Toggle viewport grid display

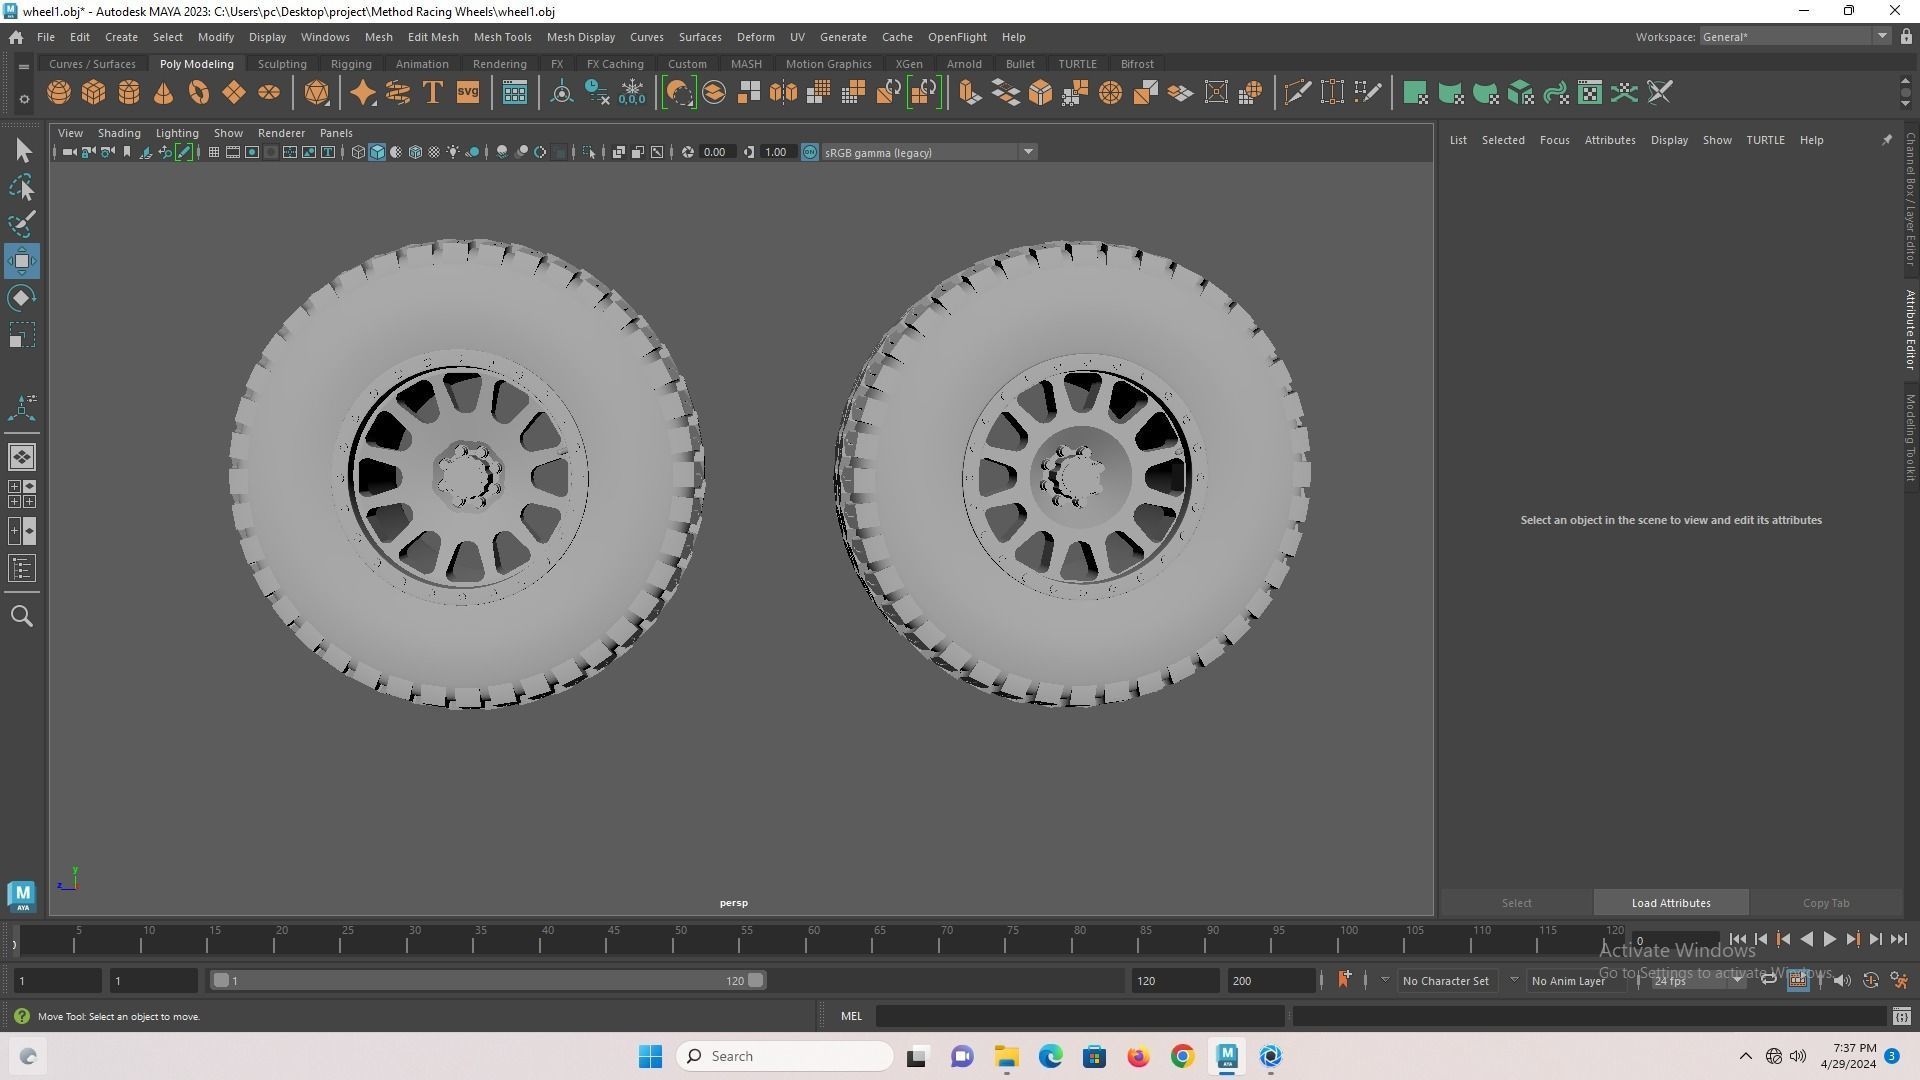(x=213, y=152)
